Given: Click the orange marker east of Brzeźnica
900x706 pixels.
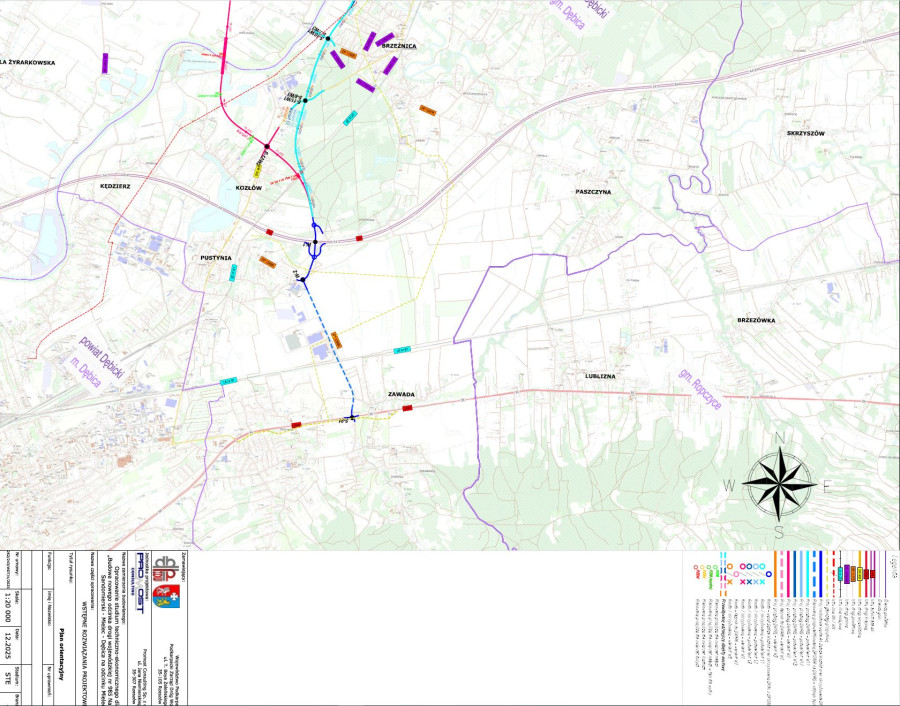Looking at the screenshot, I should click(428, 109).
